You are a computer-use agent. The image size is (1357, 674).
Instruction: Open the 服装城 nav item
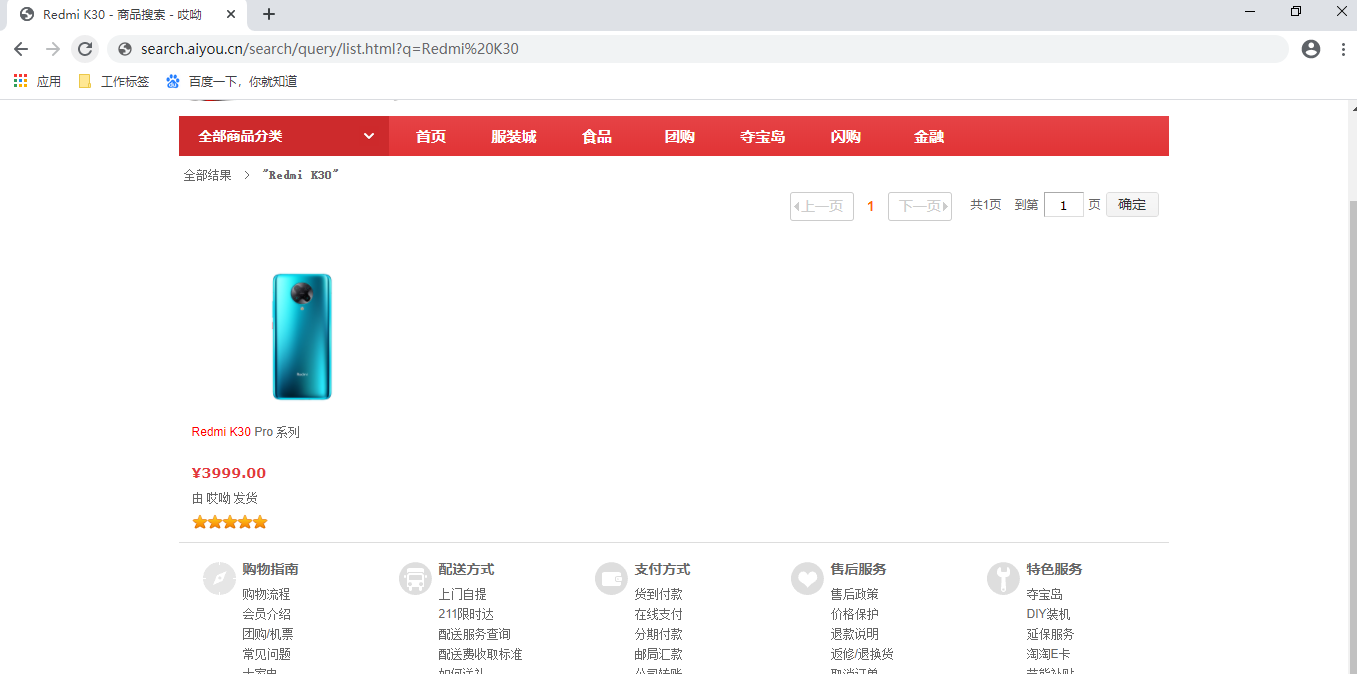click(x=514, y=136)
